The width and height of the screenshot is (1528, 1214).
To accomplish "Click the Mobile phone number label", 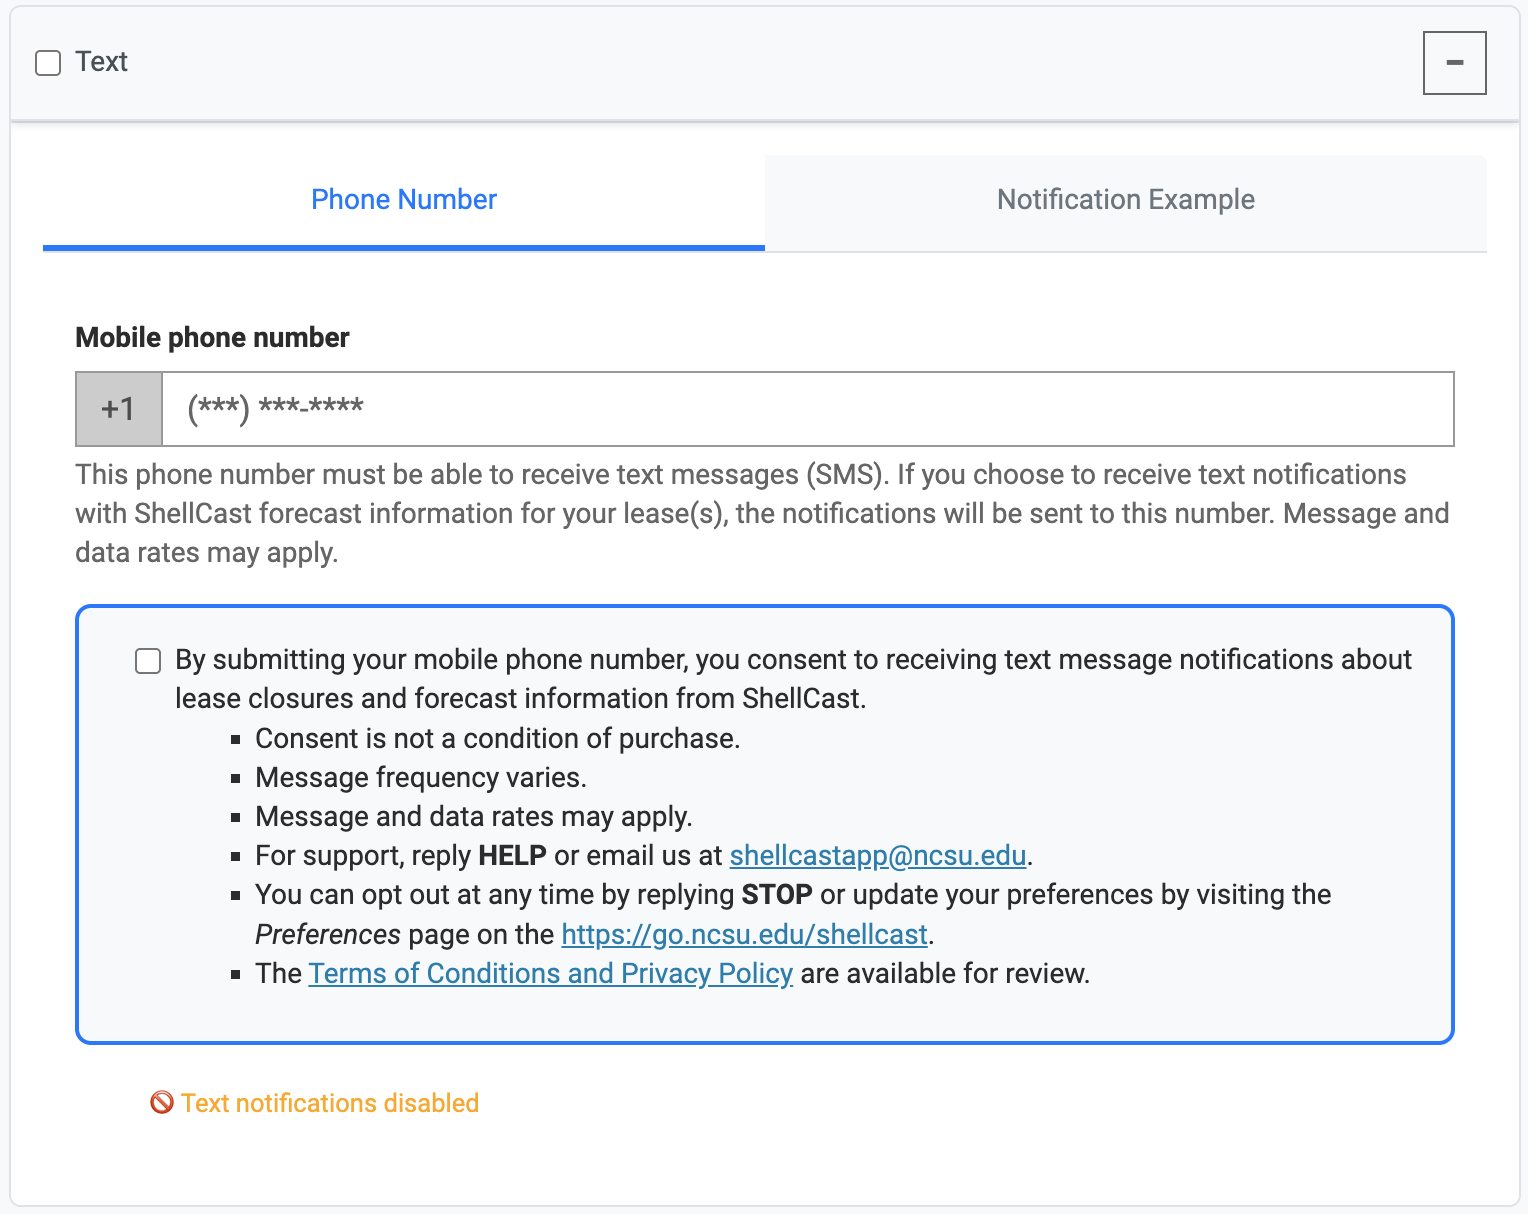I will tap(211, 337).
